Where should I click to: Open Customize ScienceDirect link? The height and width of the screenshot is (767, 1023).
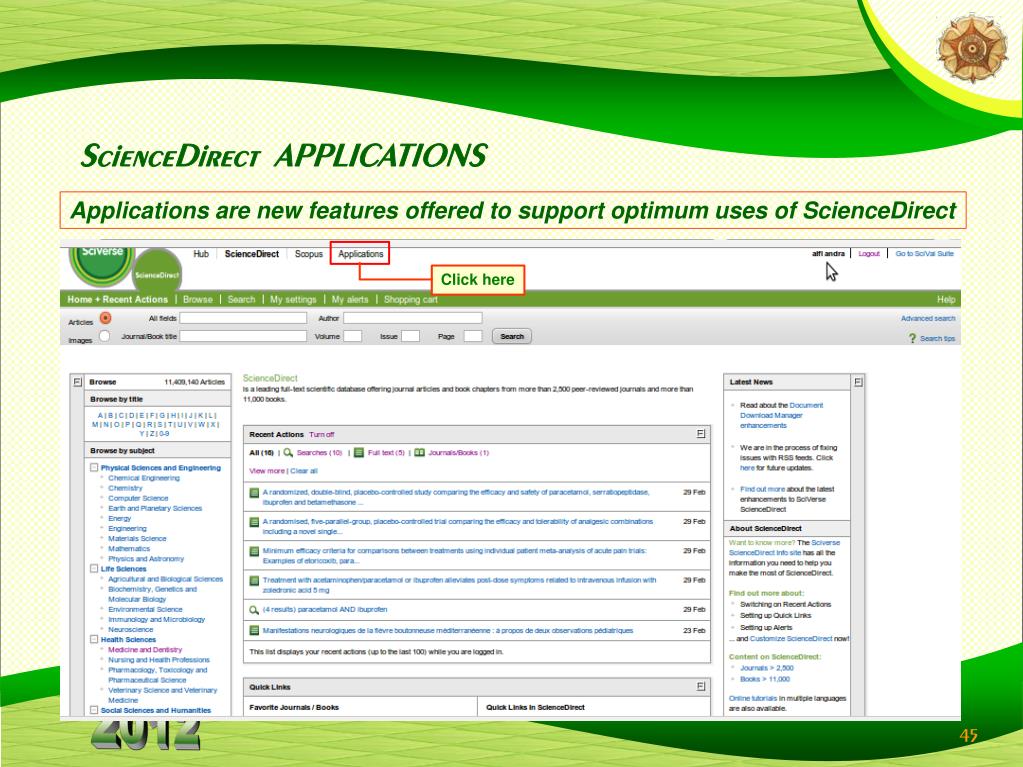[791, 639]
